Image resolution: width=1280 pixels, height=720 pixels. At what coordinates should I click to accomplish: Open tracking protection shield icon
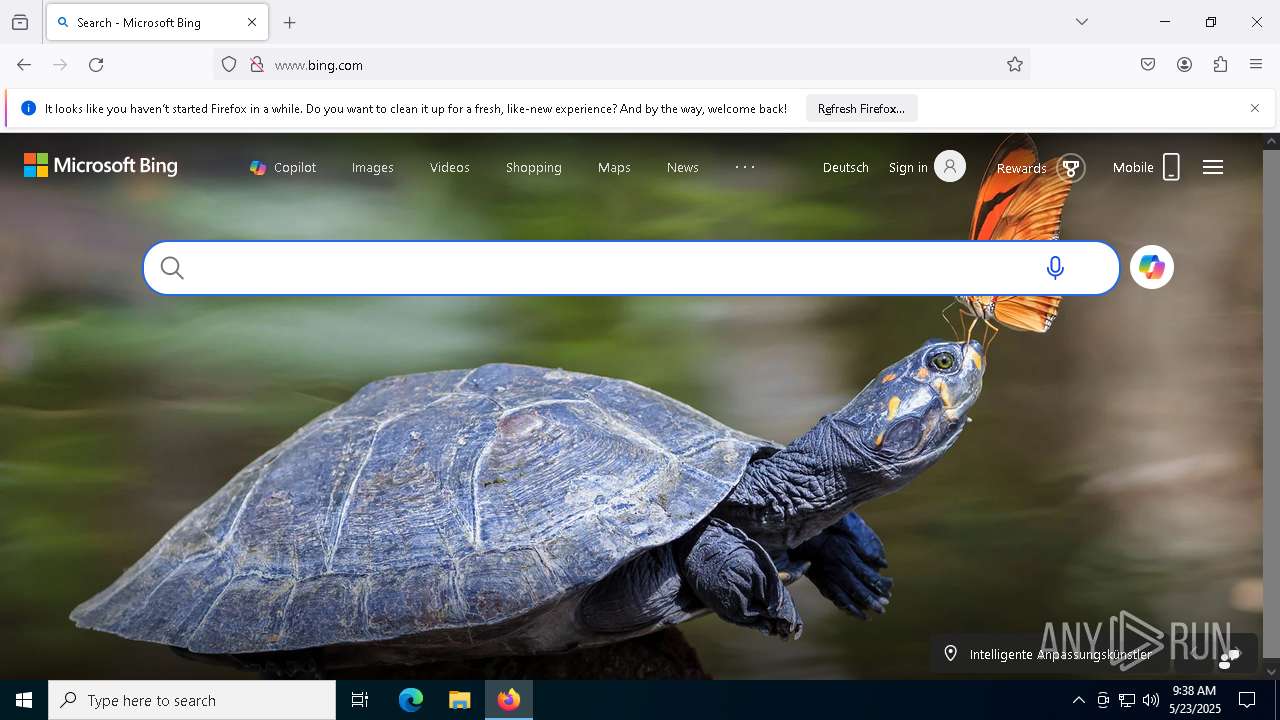229,65
